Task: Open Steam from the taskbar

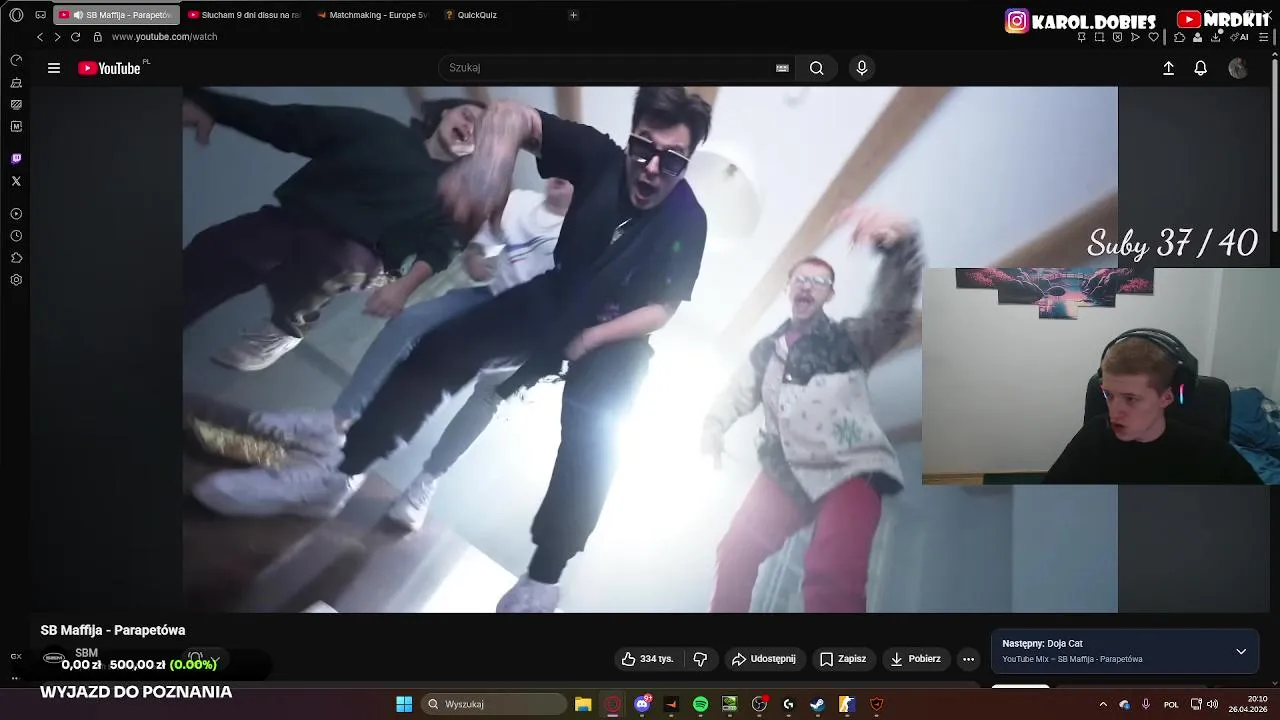Action: 817,704
